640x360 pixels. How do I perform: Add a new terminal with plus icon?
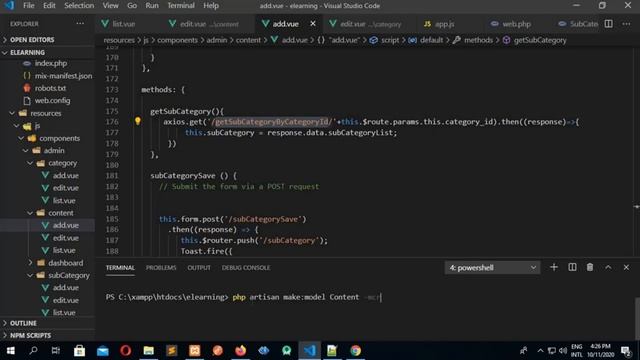[554, 267]
